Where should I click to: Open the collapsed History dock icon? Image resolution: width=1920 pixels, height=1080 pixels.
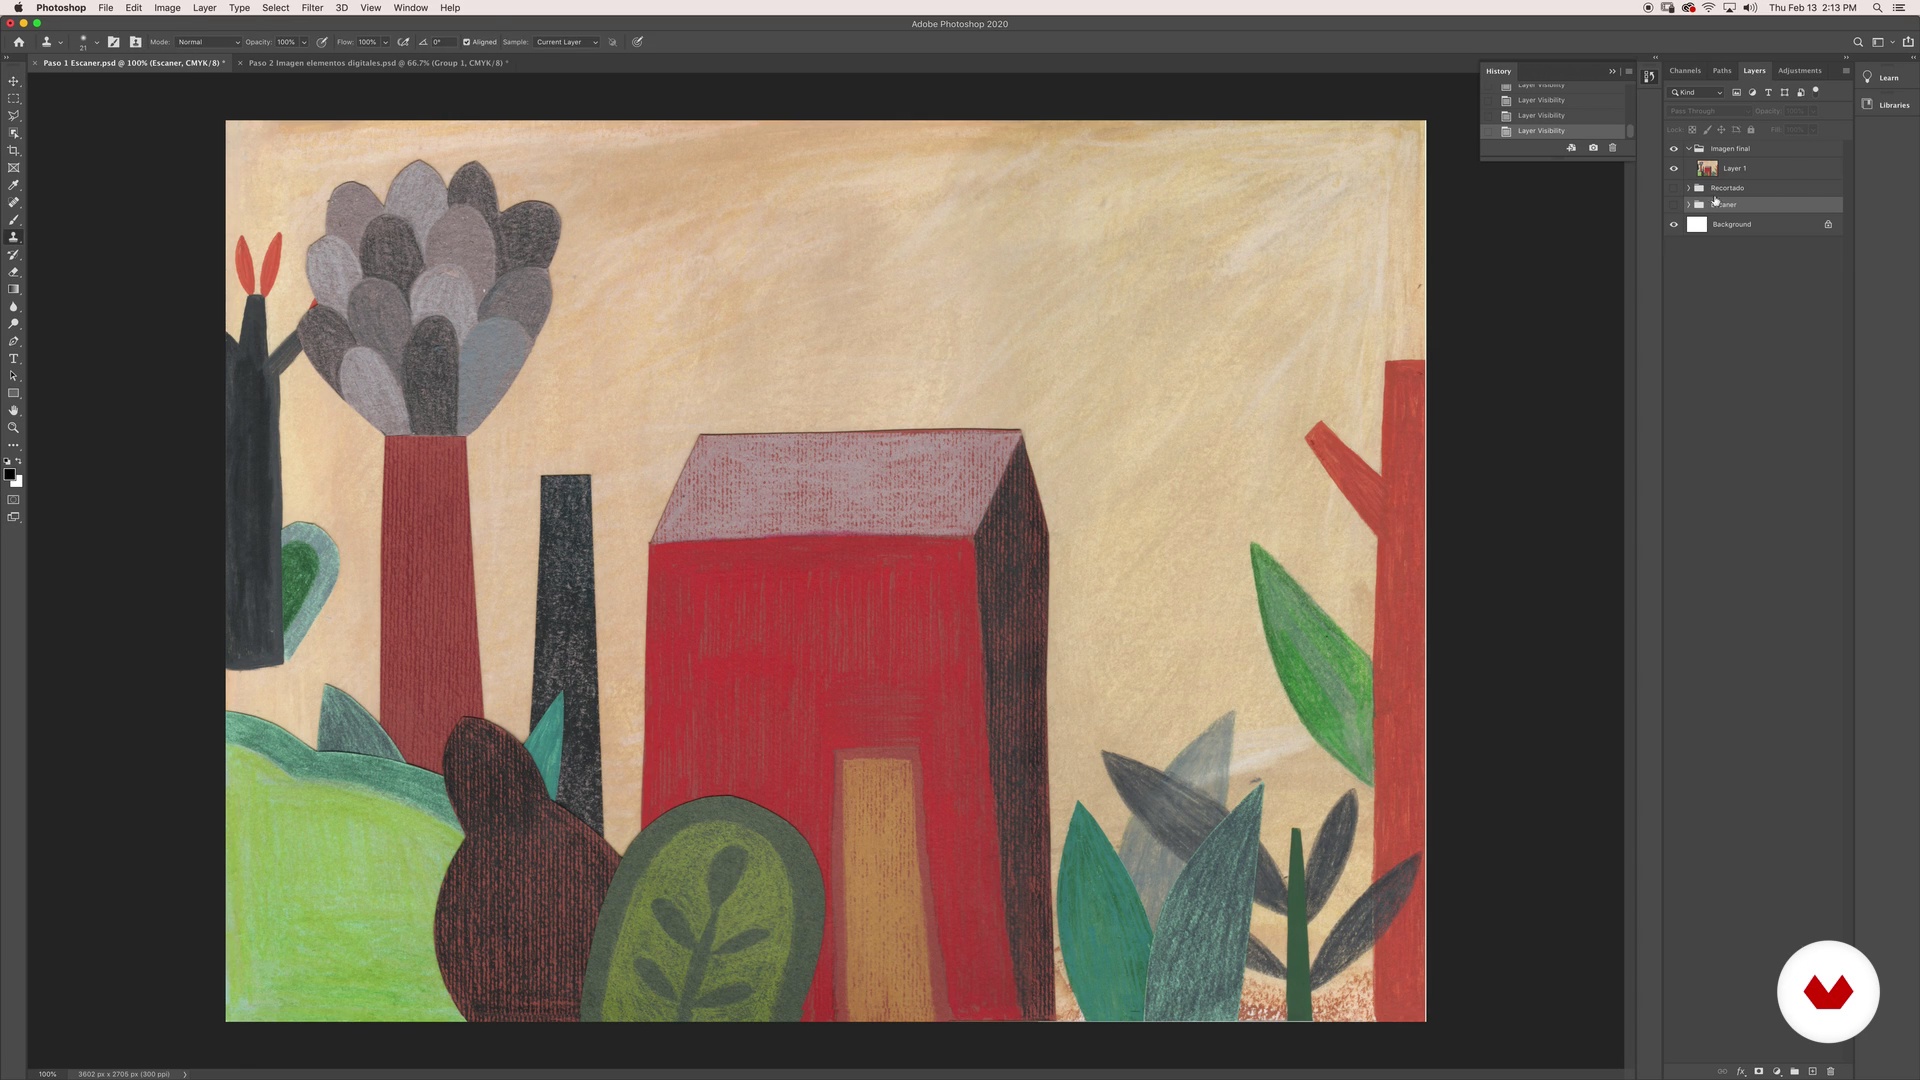1649,76
